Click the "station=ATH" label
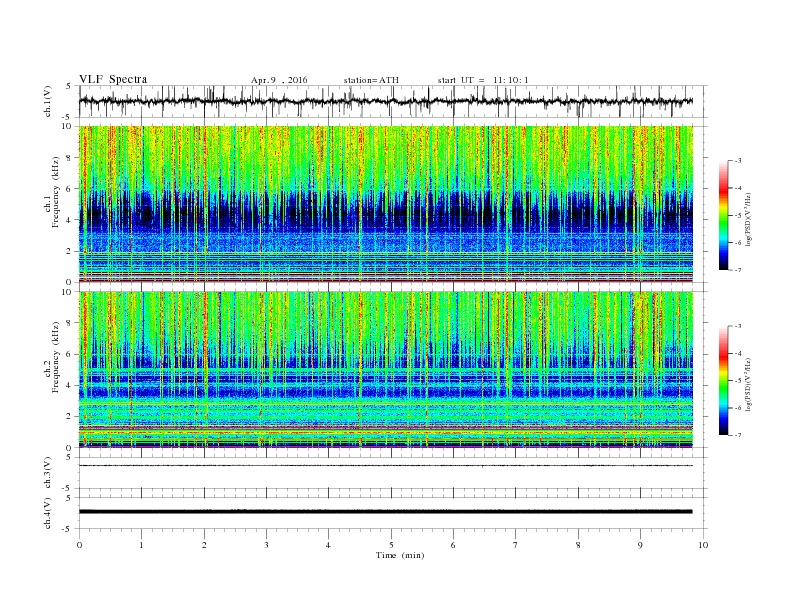Screen dimensions: 792x612 click(371, 80)
